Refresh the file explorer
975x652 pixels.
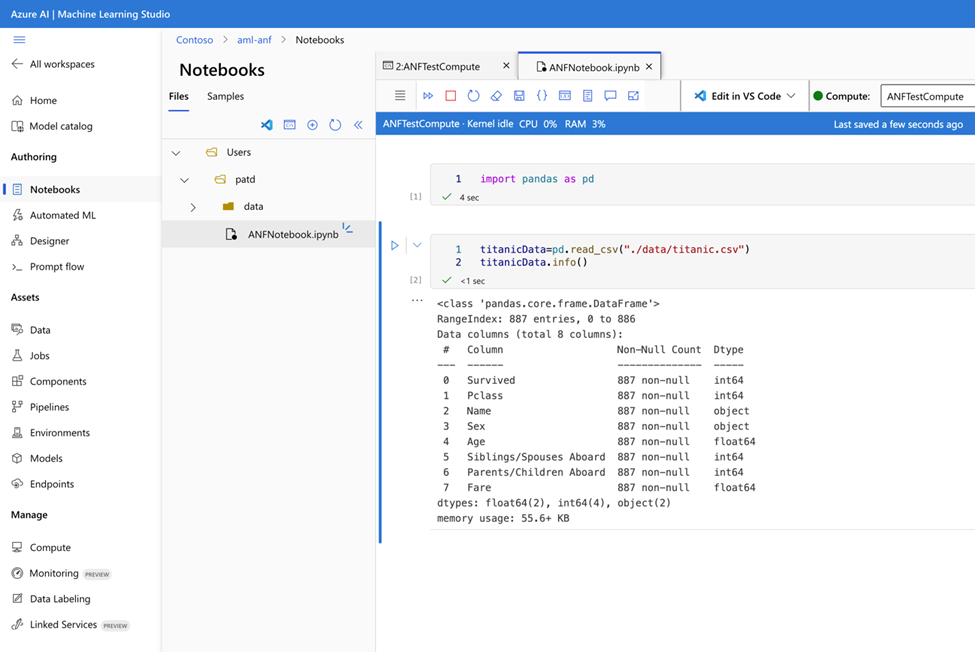[335, 125]
